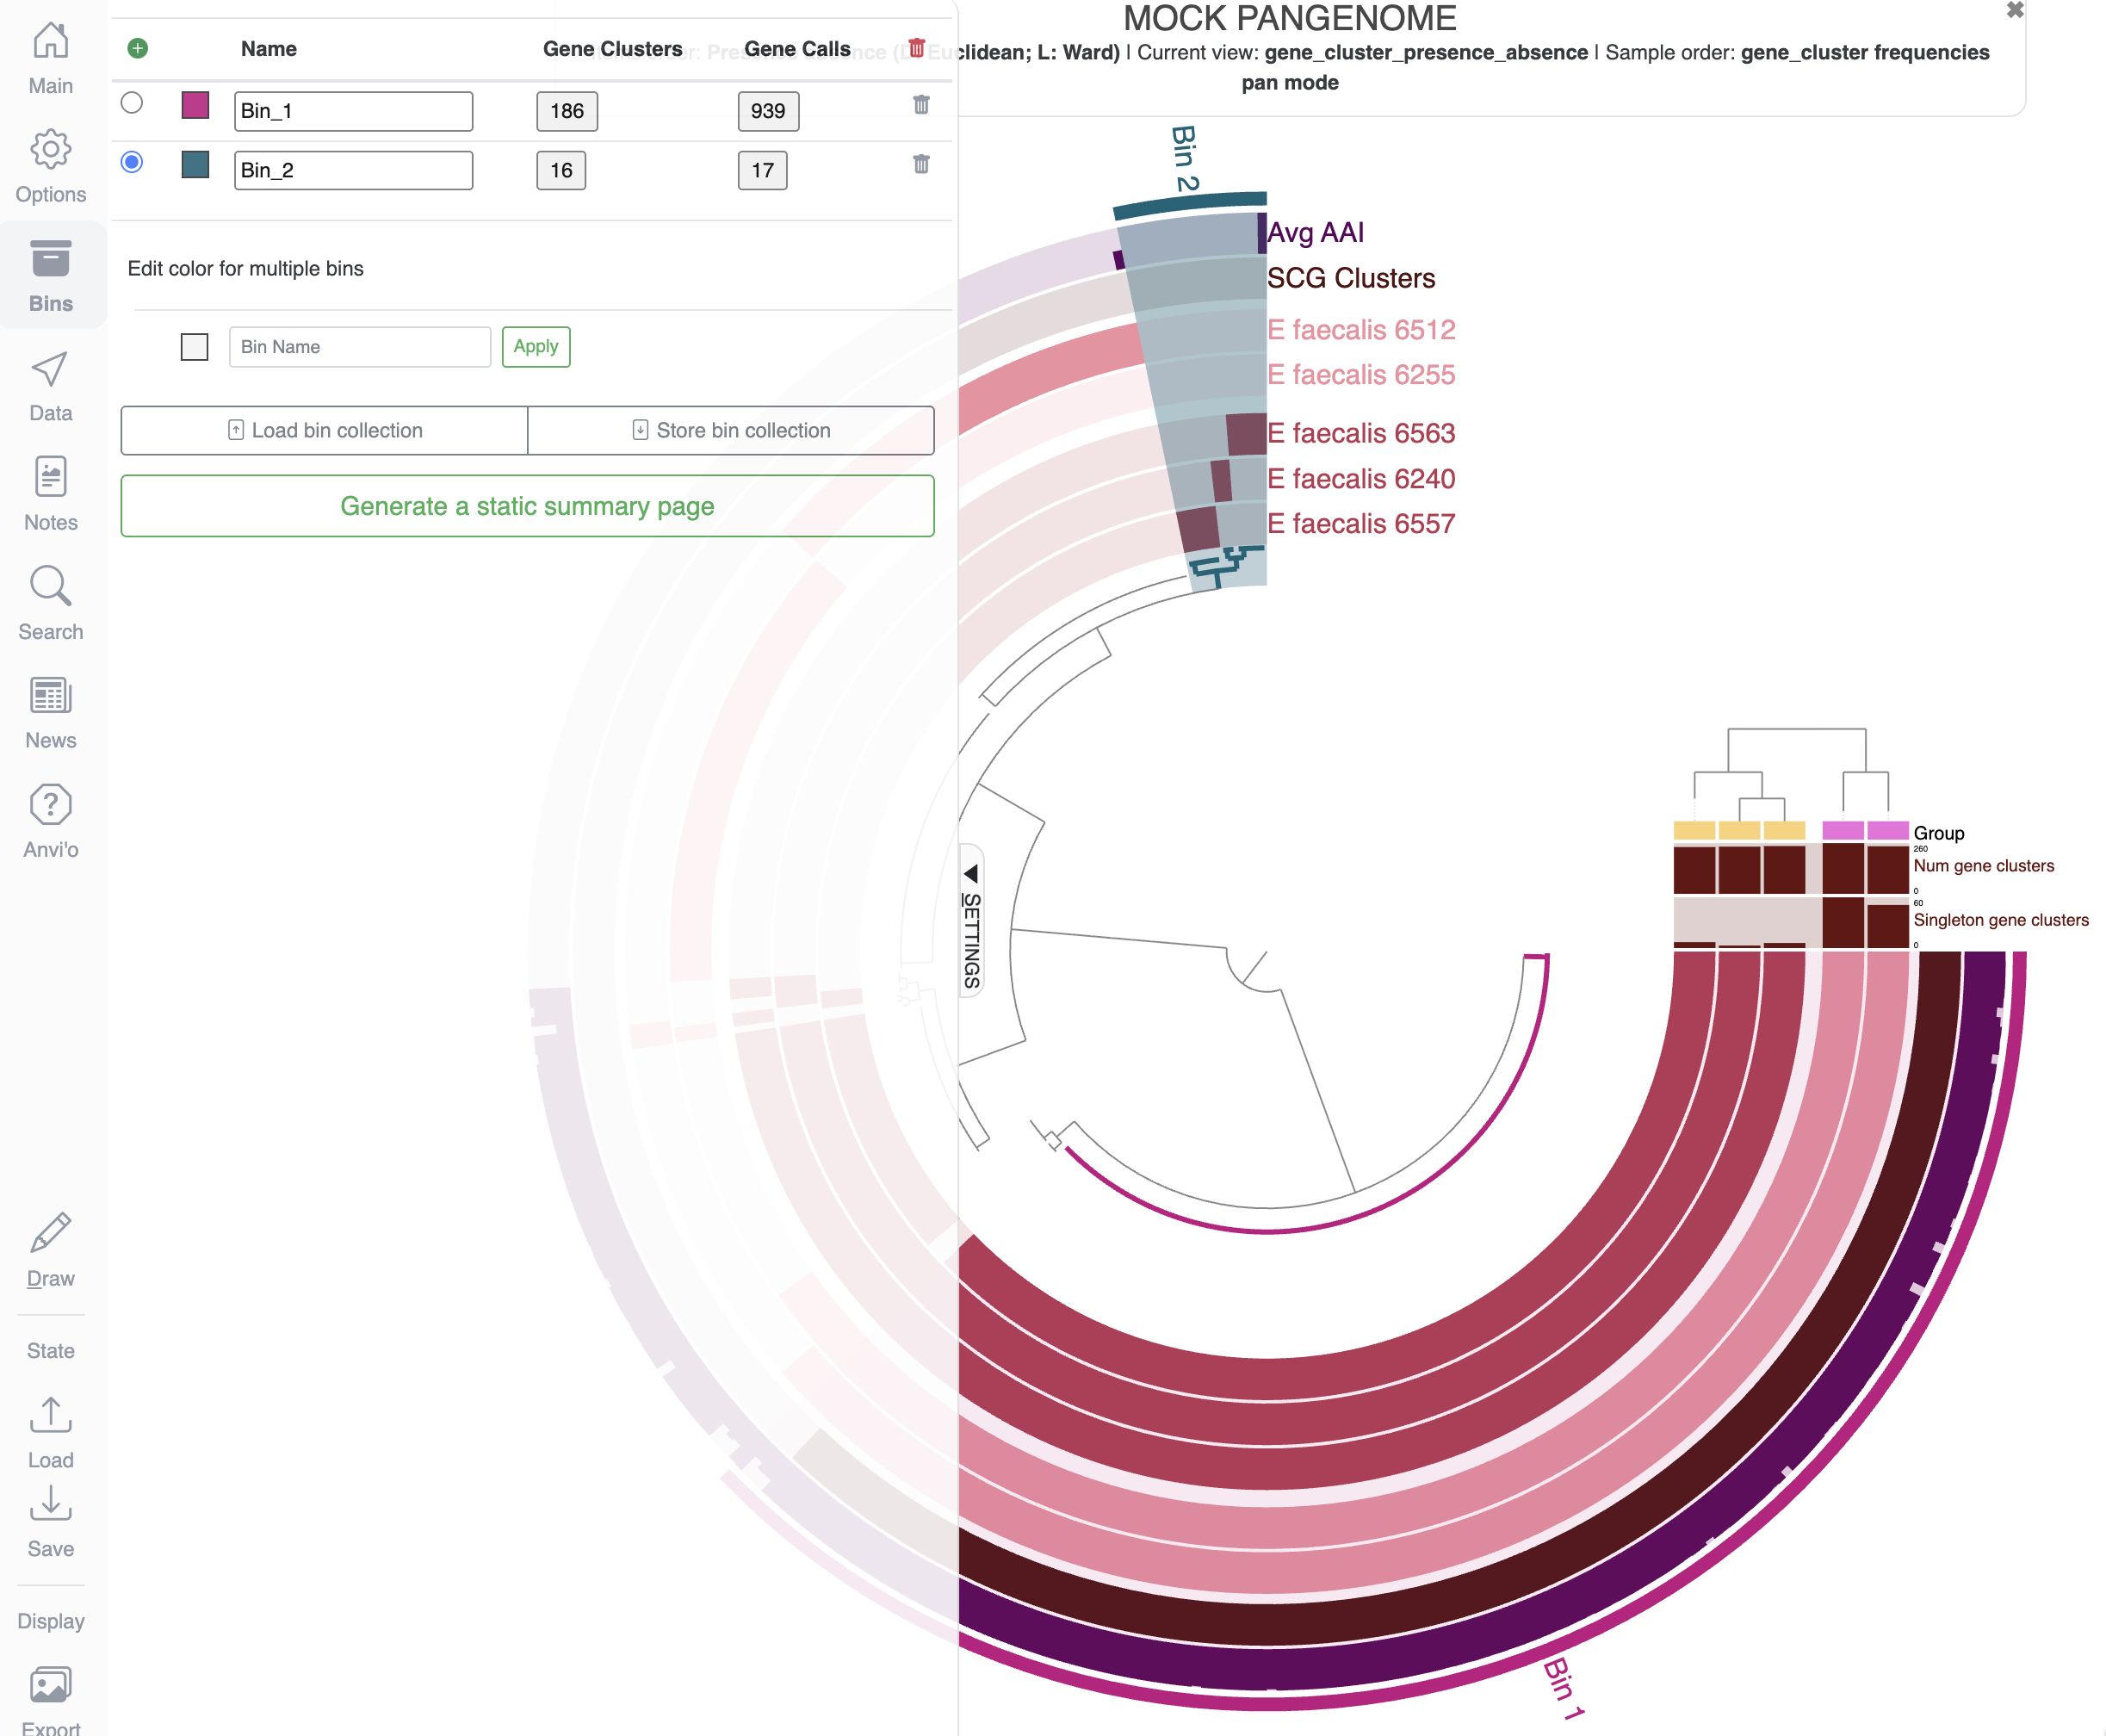Screen dimensions: 2106x1736
Task: Delete Bin_1 with its trash icon
Action: click(x=921, y=105)
